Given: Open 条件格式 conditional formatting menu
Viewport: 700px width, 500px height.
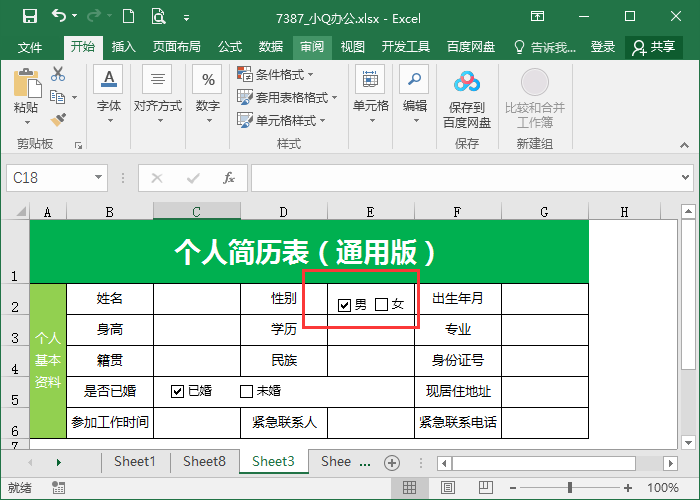Looking at the screenshot, I should point(275,74).
